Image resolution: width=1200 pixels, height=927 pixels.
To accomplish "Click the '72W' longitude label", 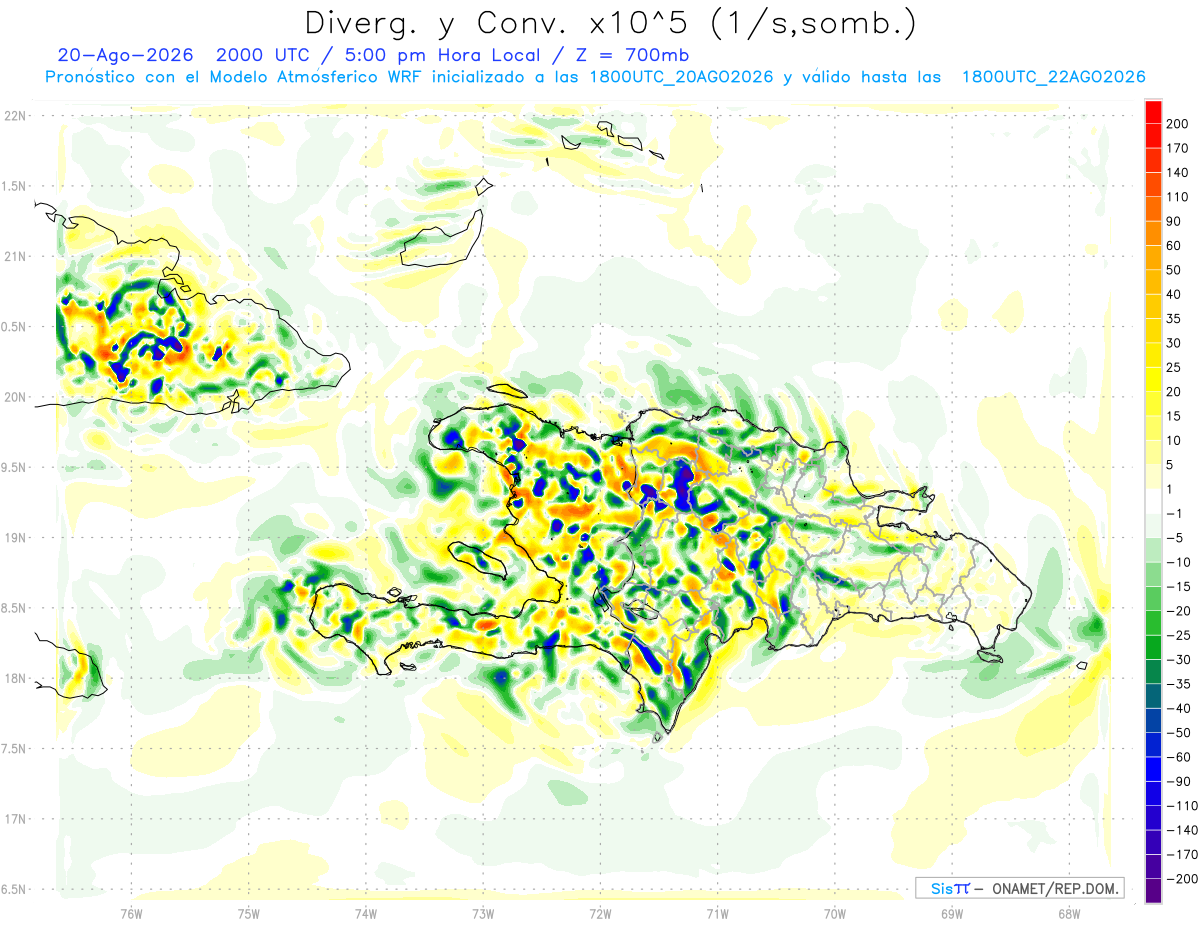I will (600, 913).
